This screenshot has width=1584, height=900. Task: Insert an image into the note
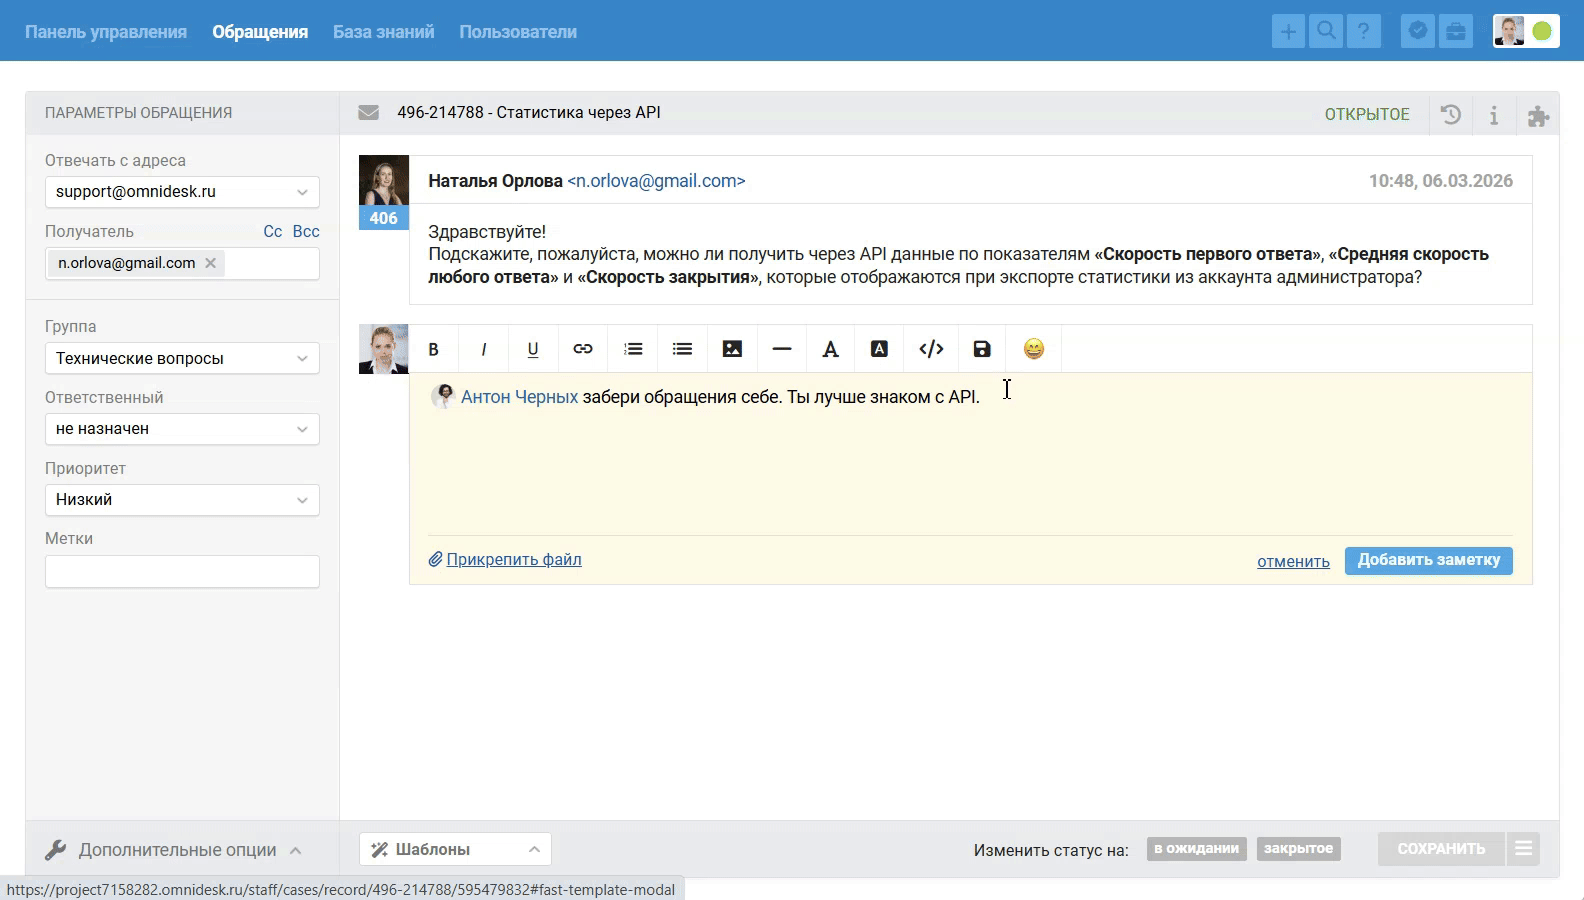[x=732, y=349]
